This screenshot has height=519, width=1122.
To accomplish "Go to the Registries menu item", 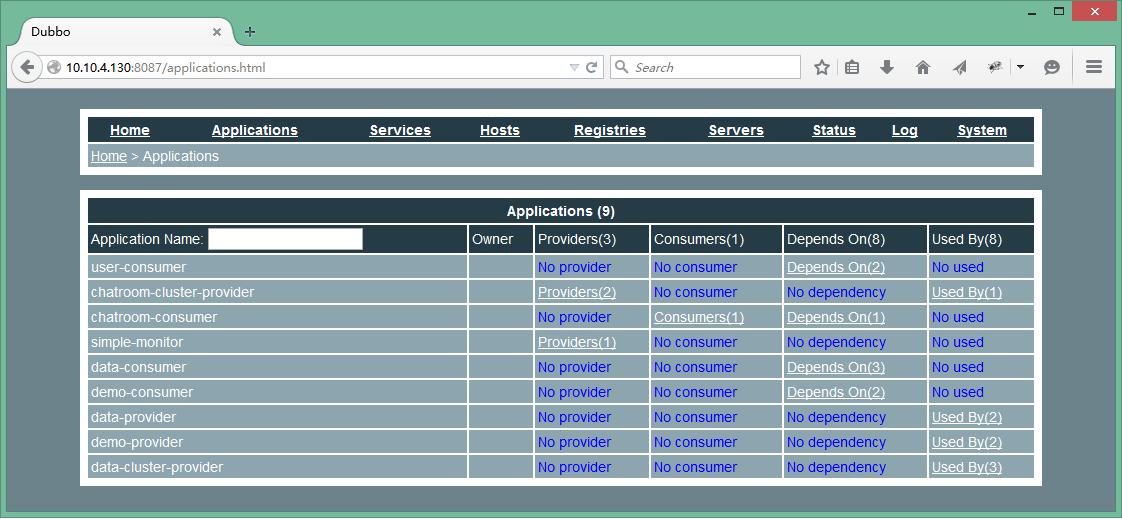I will [609, 130].
